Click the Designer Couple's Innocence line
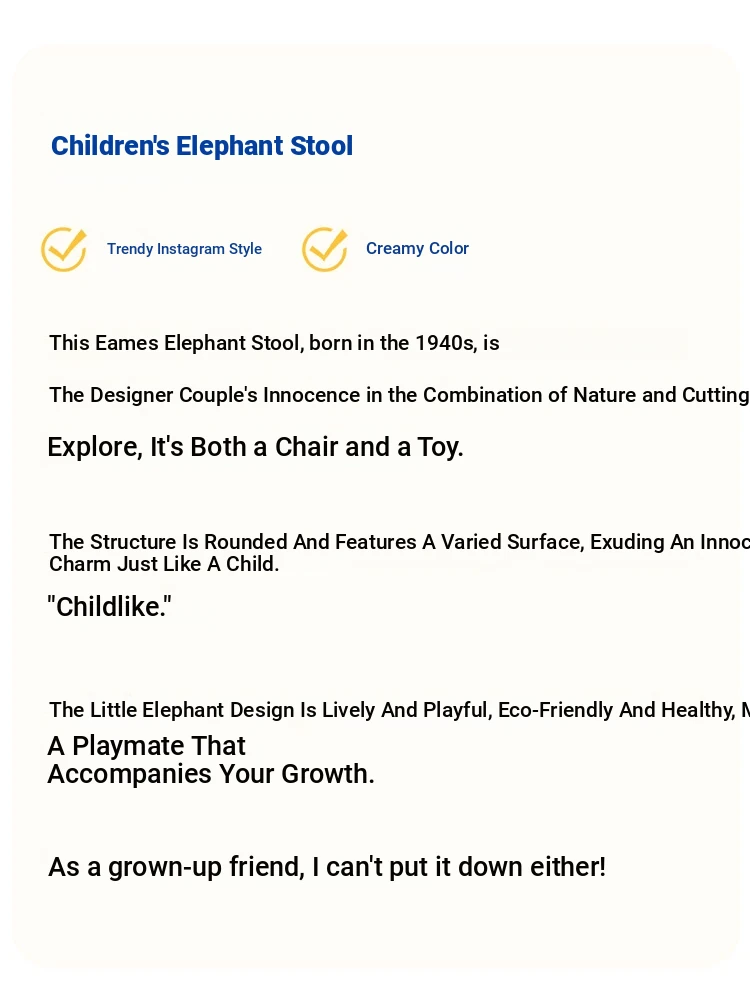The width and height of the screenshot is (750, 998). [399, 395]
